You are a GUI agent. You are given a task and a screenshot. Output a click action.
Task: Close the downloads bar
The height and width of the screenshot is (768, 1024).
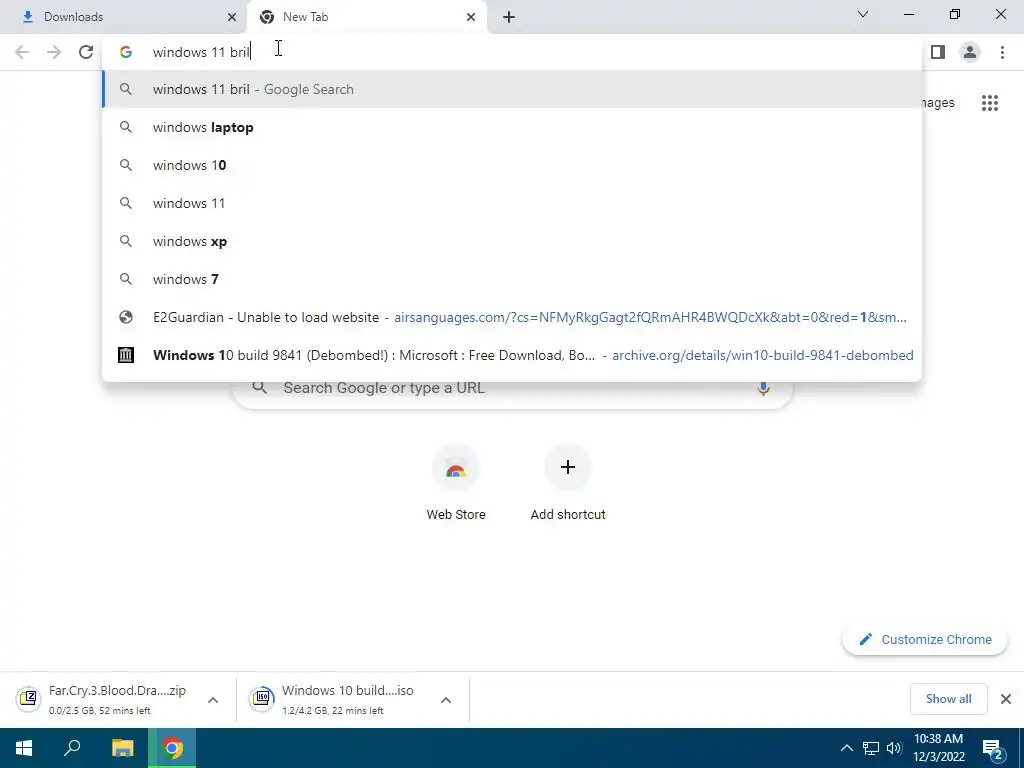click(1006, 699)
